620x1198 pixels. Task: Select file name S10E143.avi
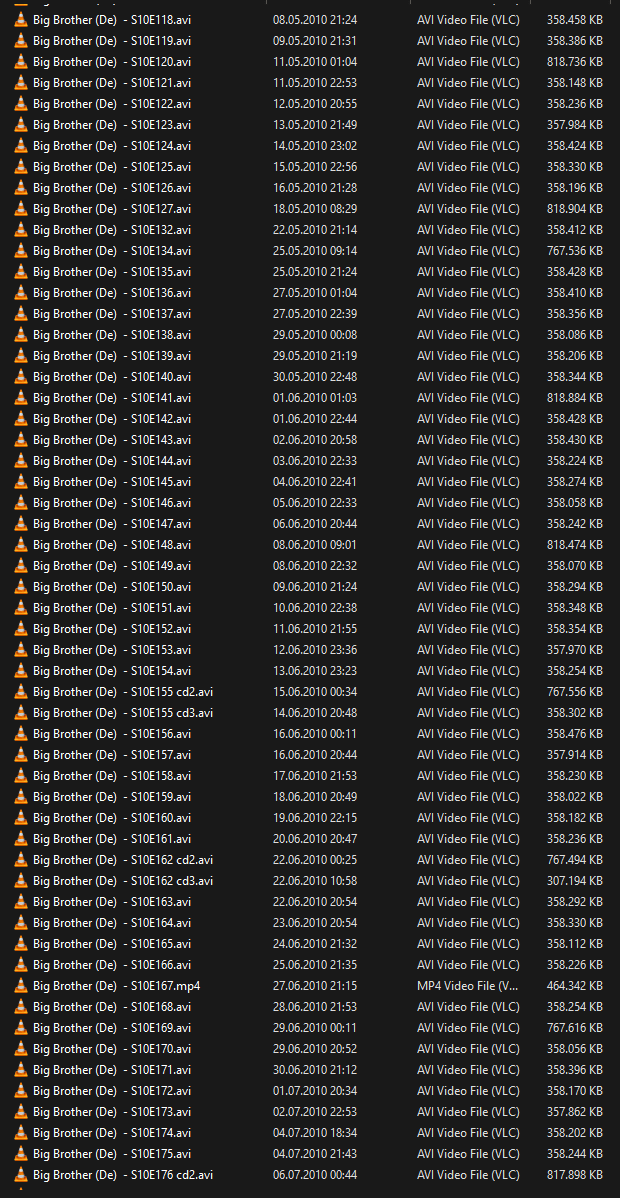tap(112, 439)
